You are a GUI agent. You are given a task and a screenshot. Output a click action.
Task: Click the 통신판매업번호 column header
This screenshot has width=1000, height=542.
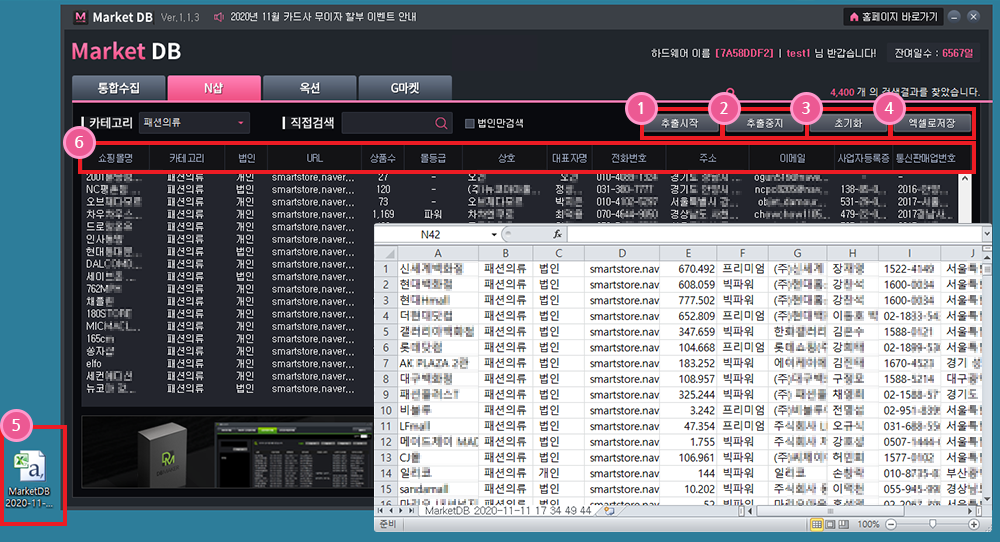(925, 158)
